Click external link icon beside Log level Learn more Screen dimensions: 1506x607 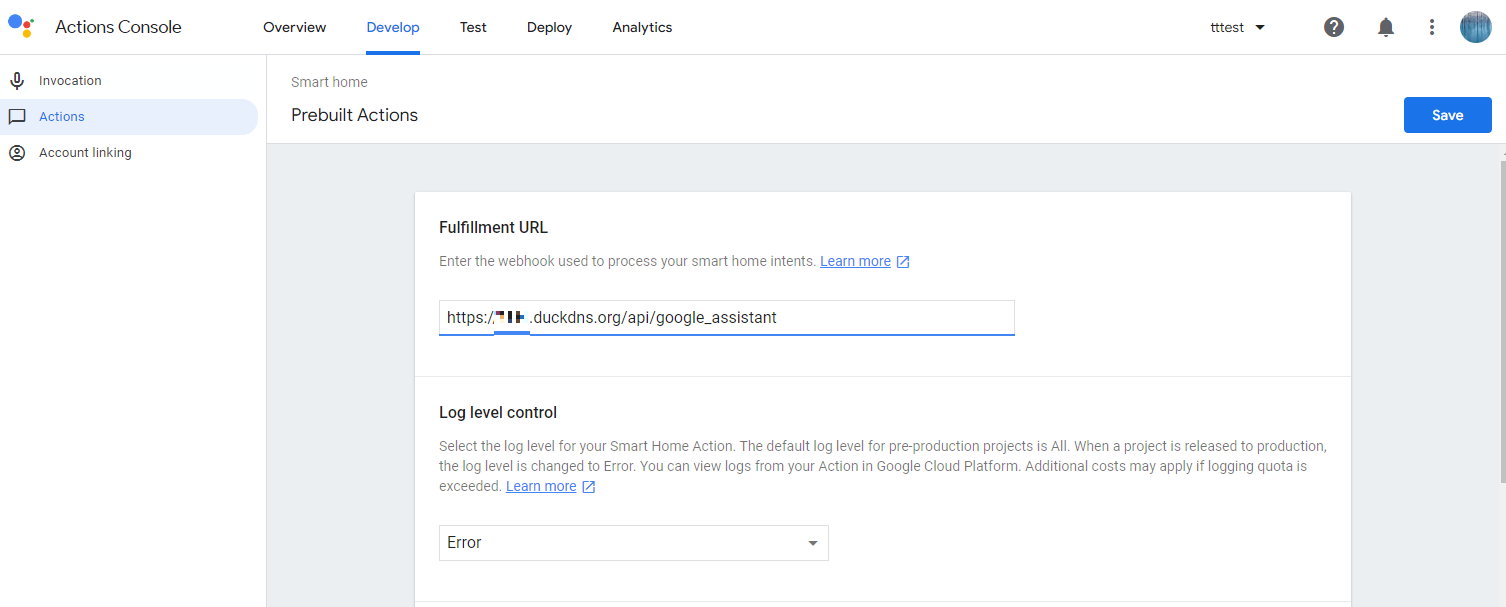[x=589, y=487]
